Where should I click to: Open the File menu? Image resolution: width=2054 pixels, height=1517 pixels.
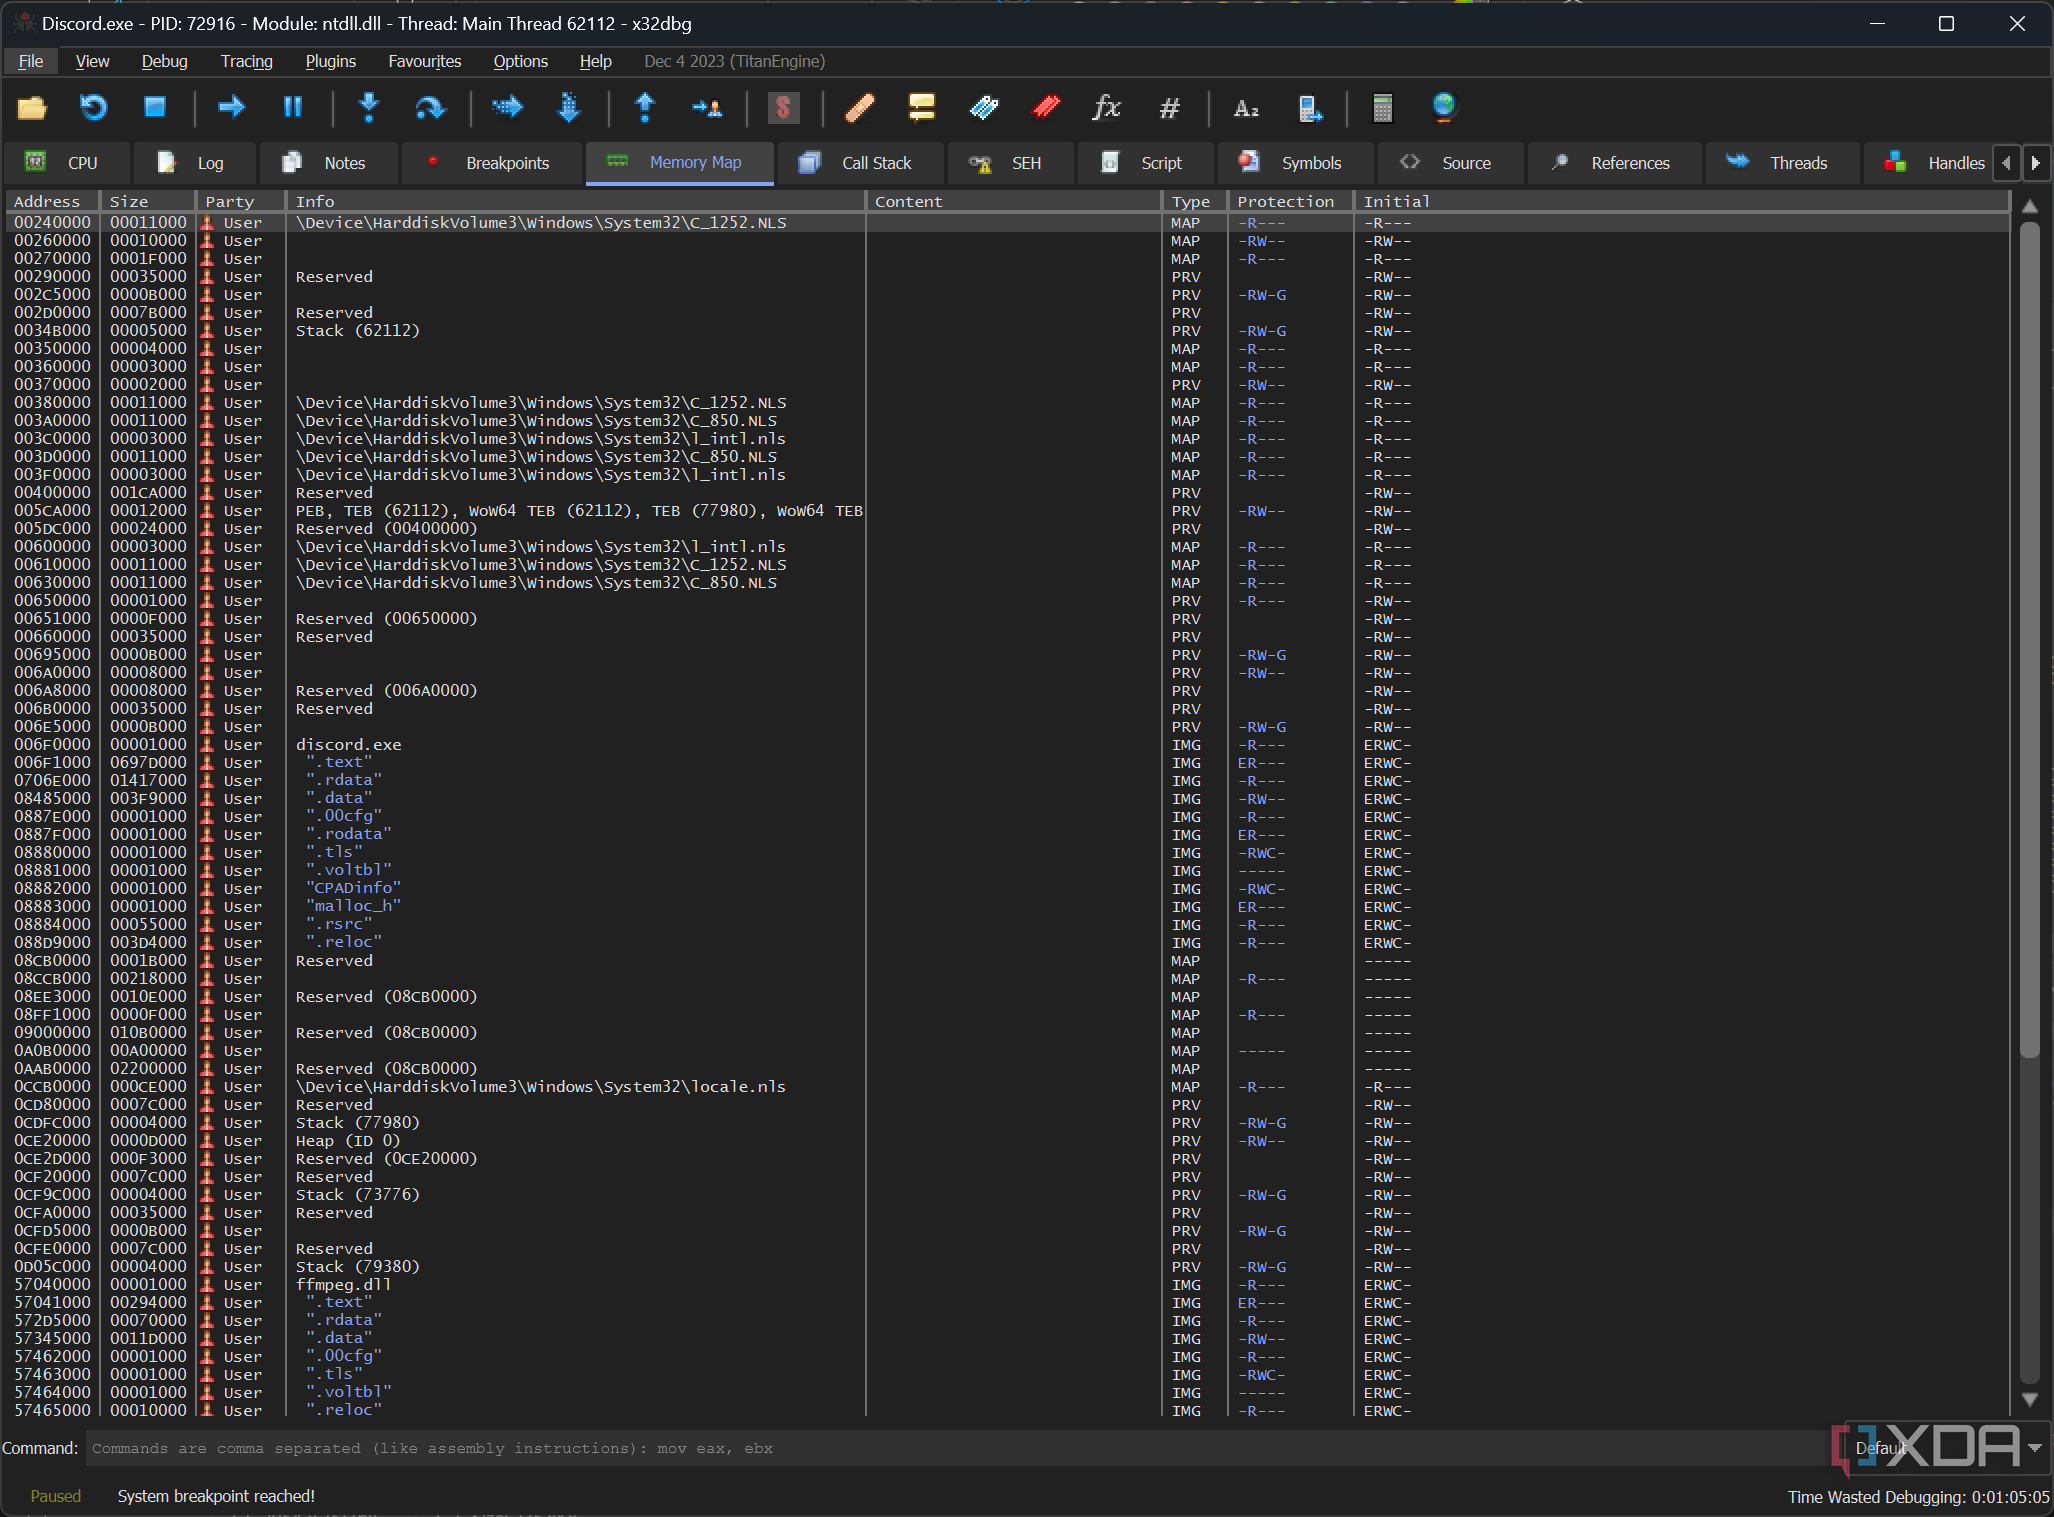31,61
